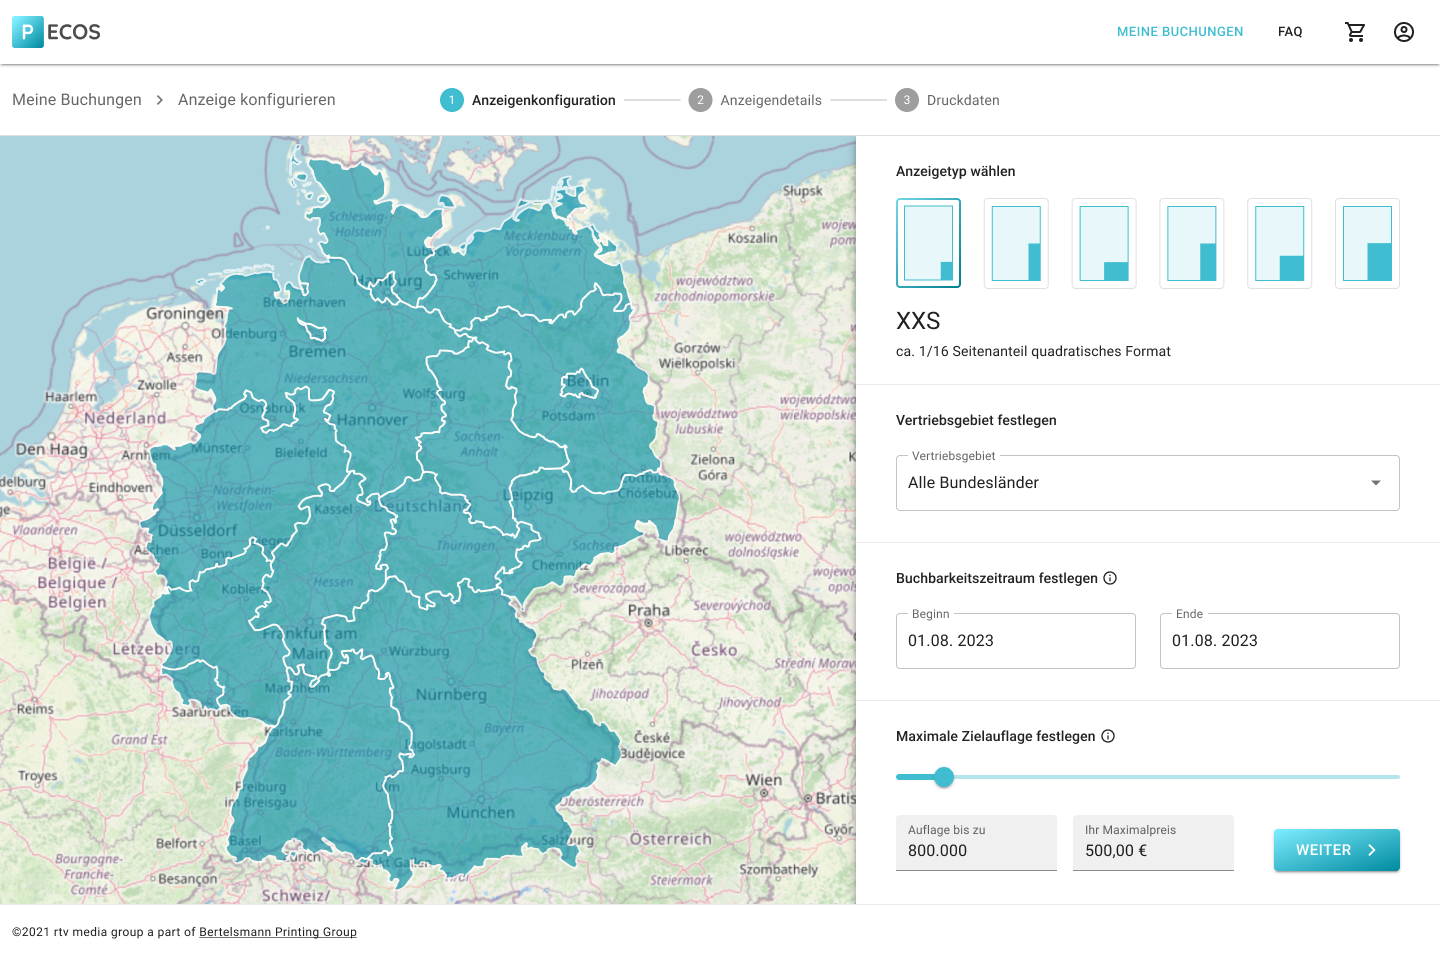The image size is (1440, 960).
Task: Open the Bertelsmann Printing Group link
Action: point(278,932)
